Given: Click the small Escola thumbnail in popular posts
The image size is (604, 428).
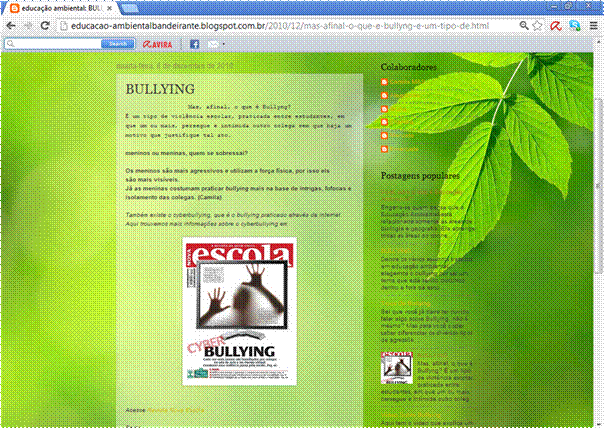Looking at the screenshot, I should point(397,368).
